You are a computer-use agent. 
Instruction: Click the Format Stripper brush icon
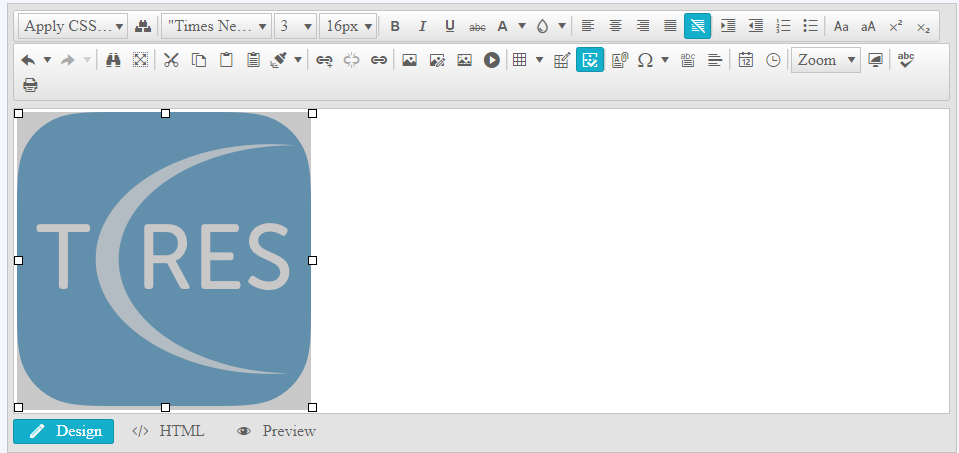[x=279, y=60]
